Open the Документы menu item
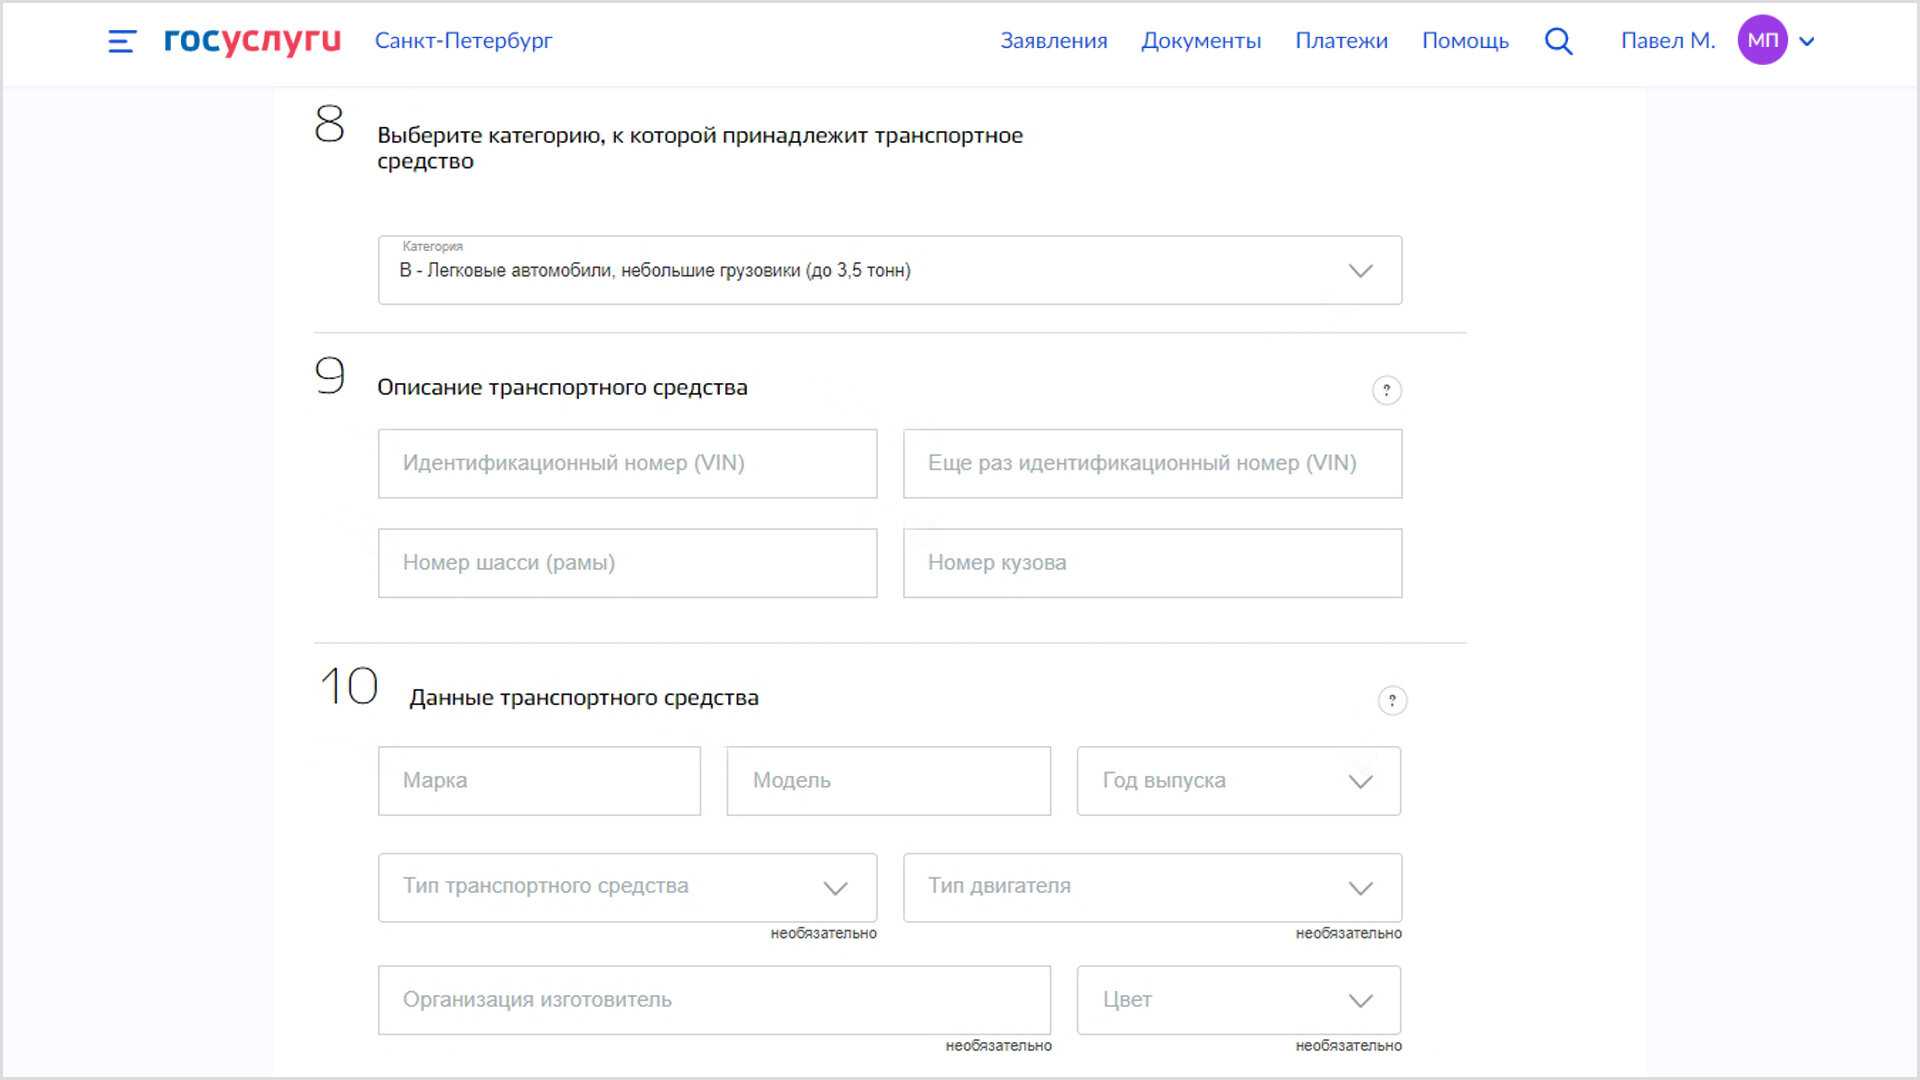The image size is (1920, 1080). click(x=1201, y=41)
